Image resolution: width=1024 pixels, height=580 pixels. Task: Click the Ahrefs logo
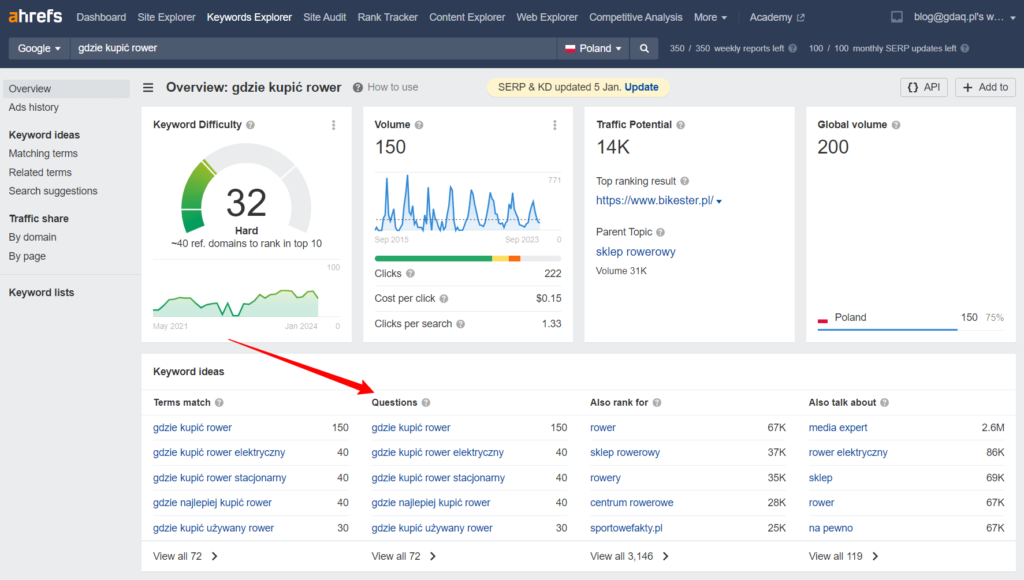(35, 17)
